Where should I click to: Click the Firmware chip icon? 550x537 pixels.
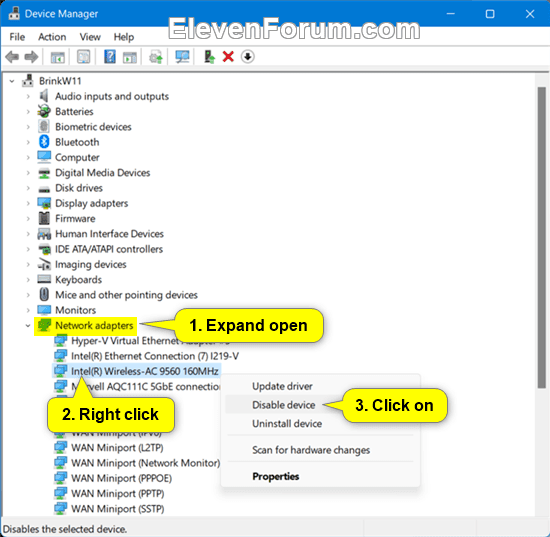[44, 218]
